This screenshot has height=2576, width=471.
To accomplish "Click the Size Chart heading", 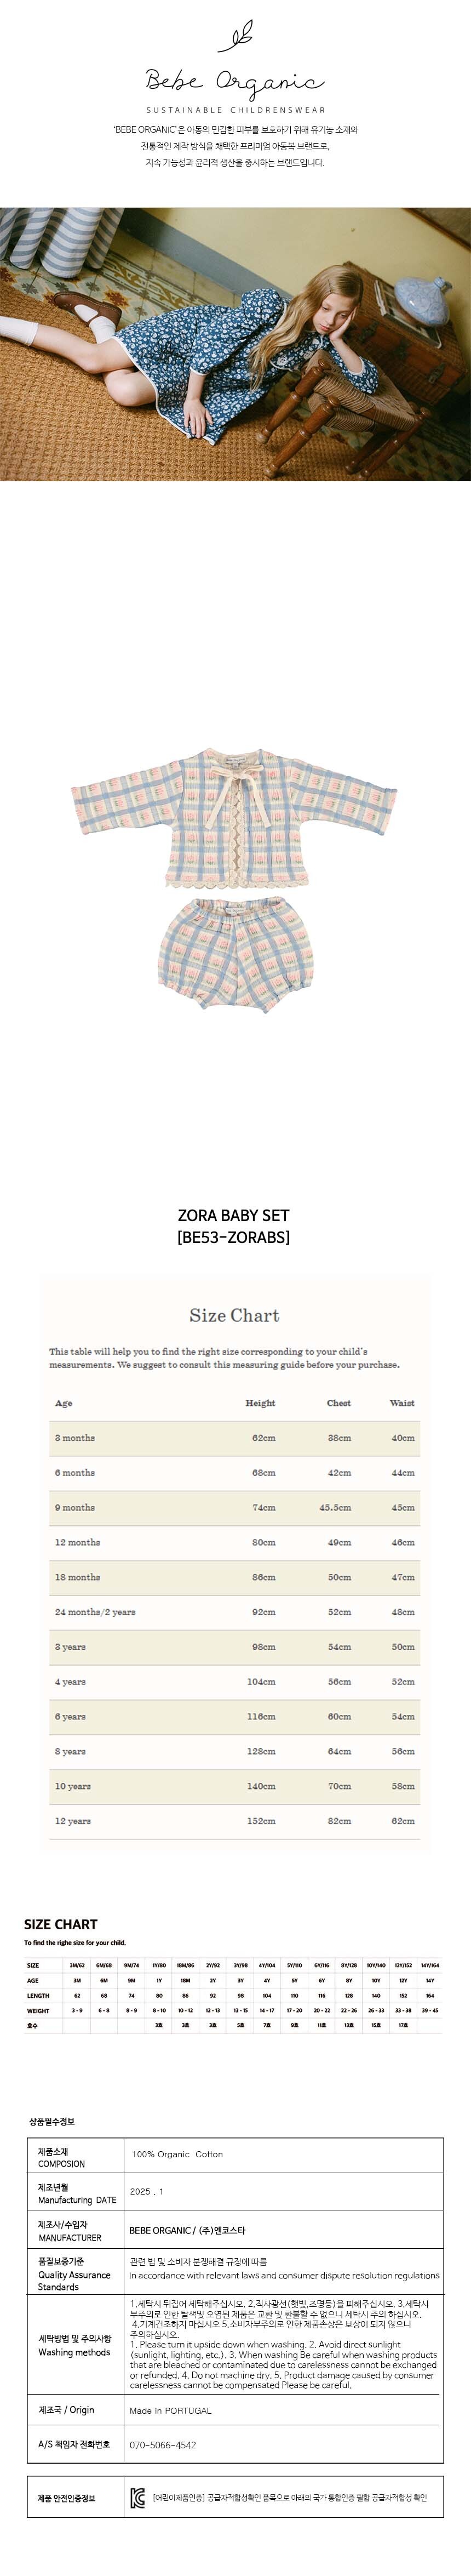I will (x=234, y=1315).
